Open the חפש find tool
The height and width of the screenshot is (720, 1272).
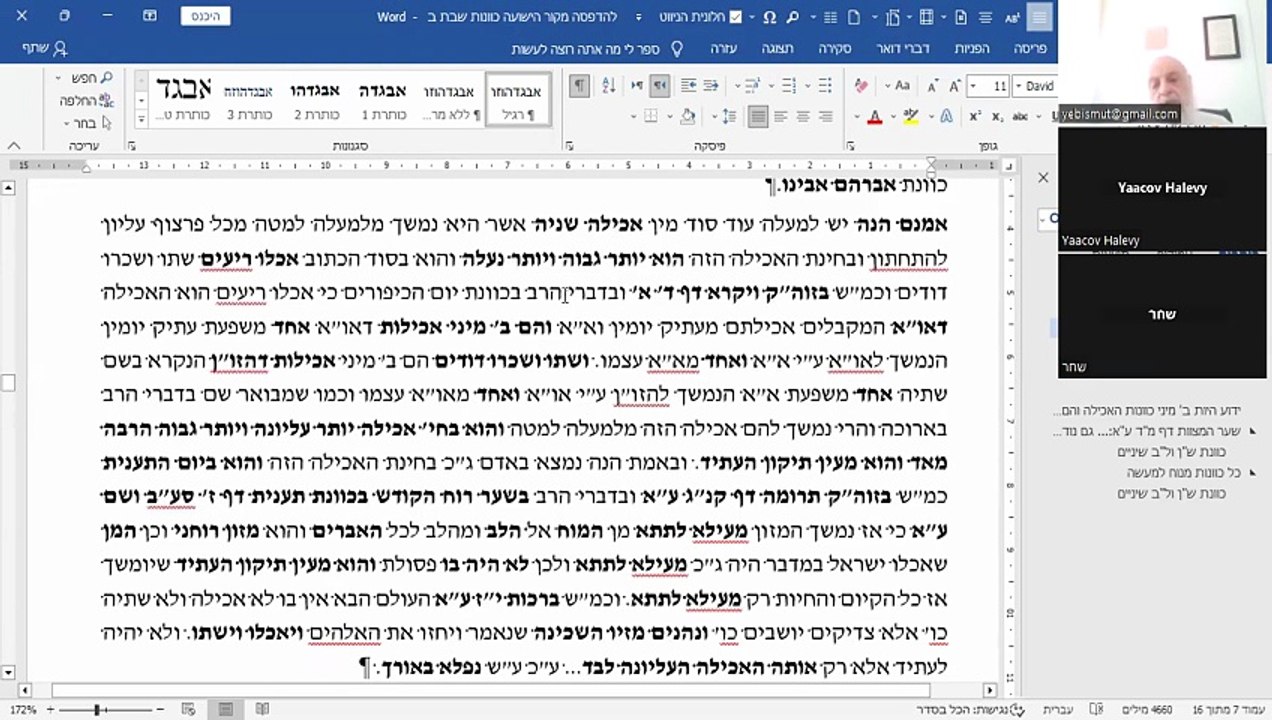coord(92,78)
